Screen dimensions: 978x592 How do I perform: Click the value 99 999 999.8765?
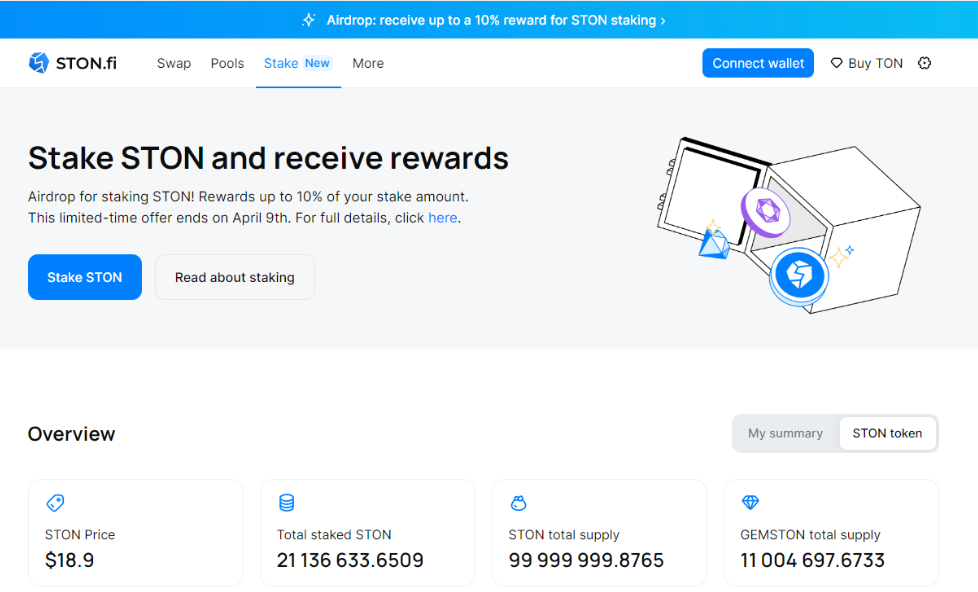(586, 560)
